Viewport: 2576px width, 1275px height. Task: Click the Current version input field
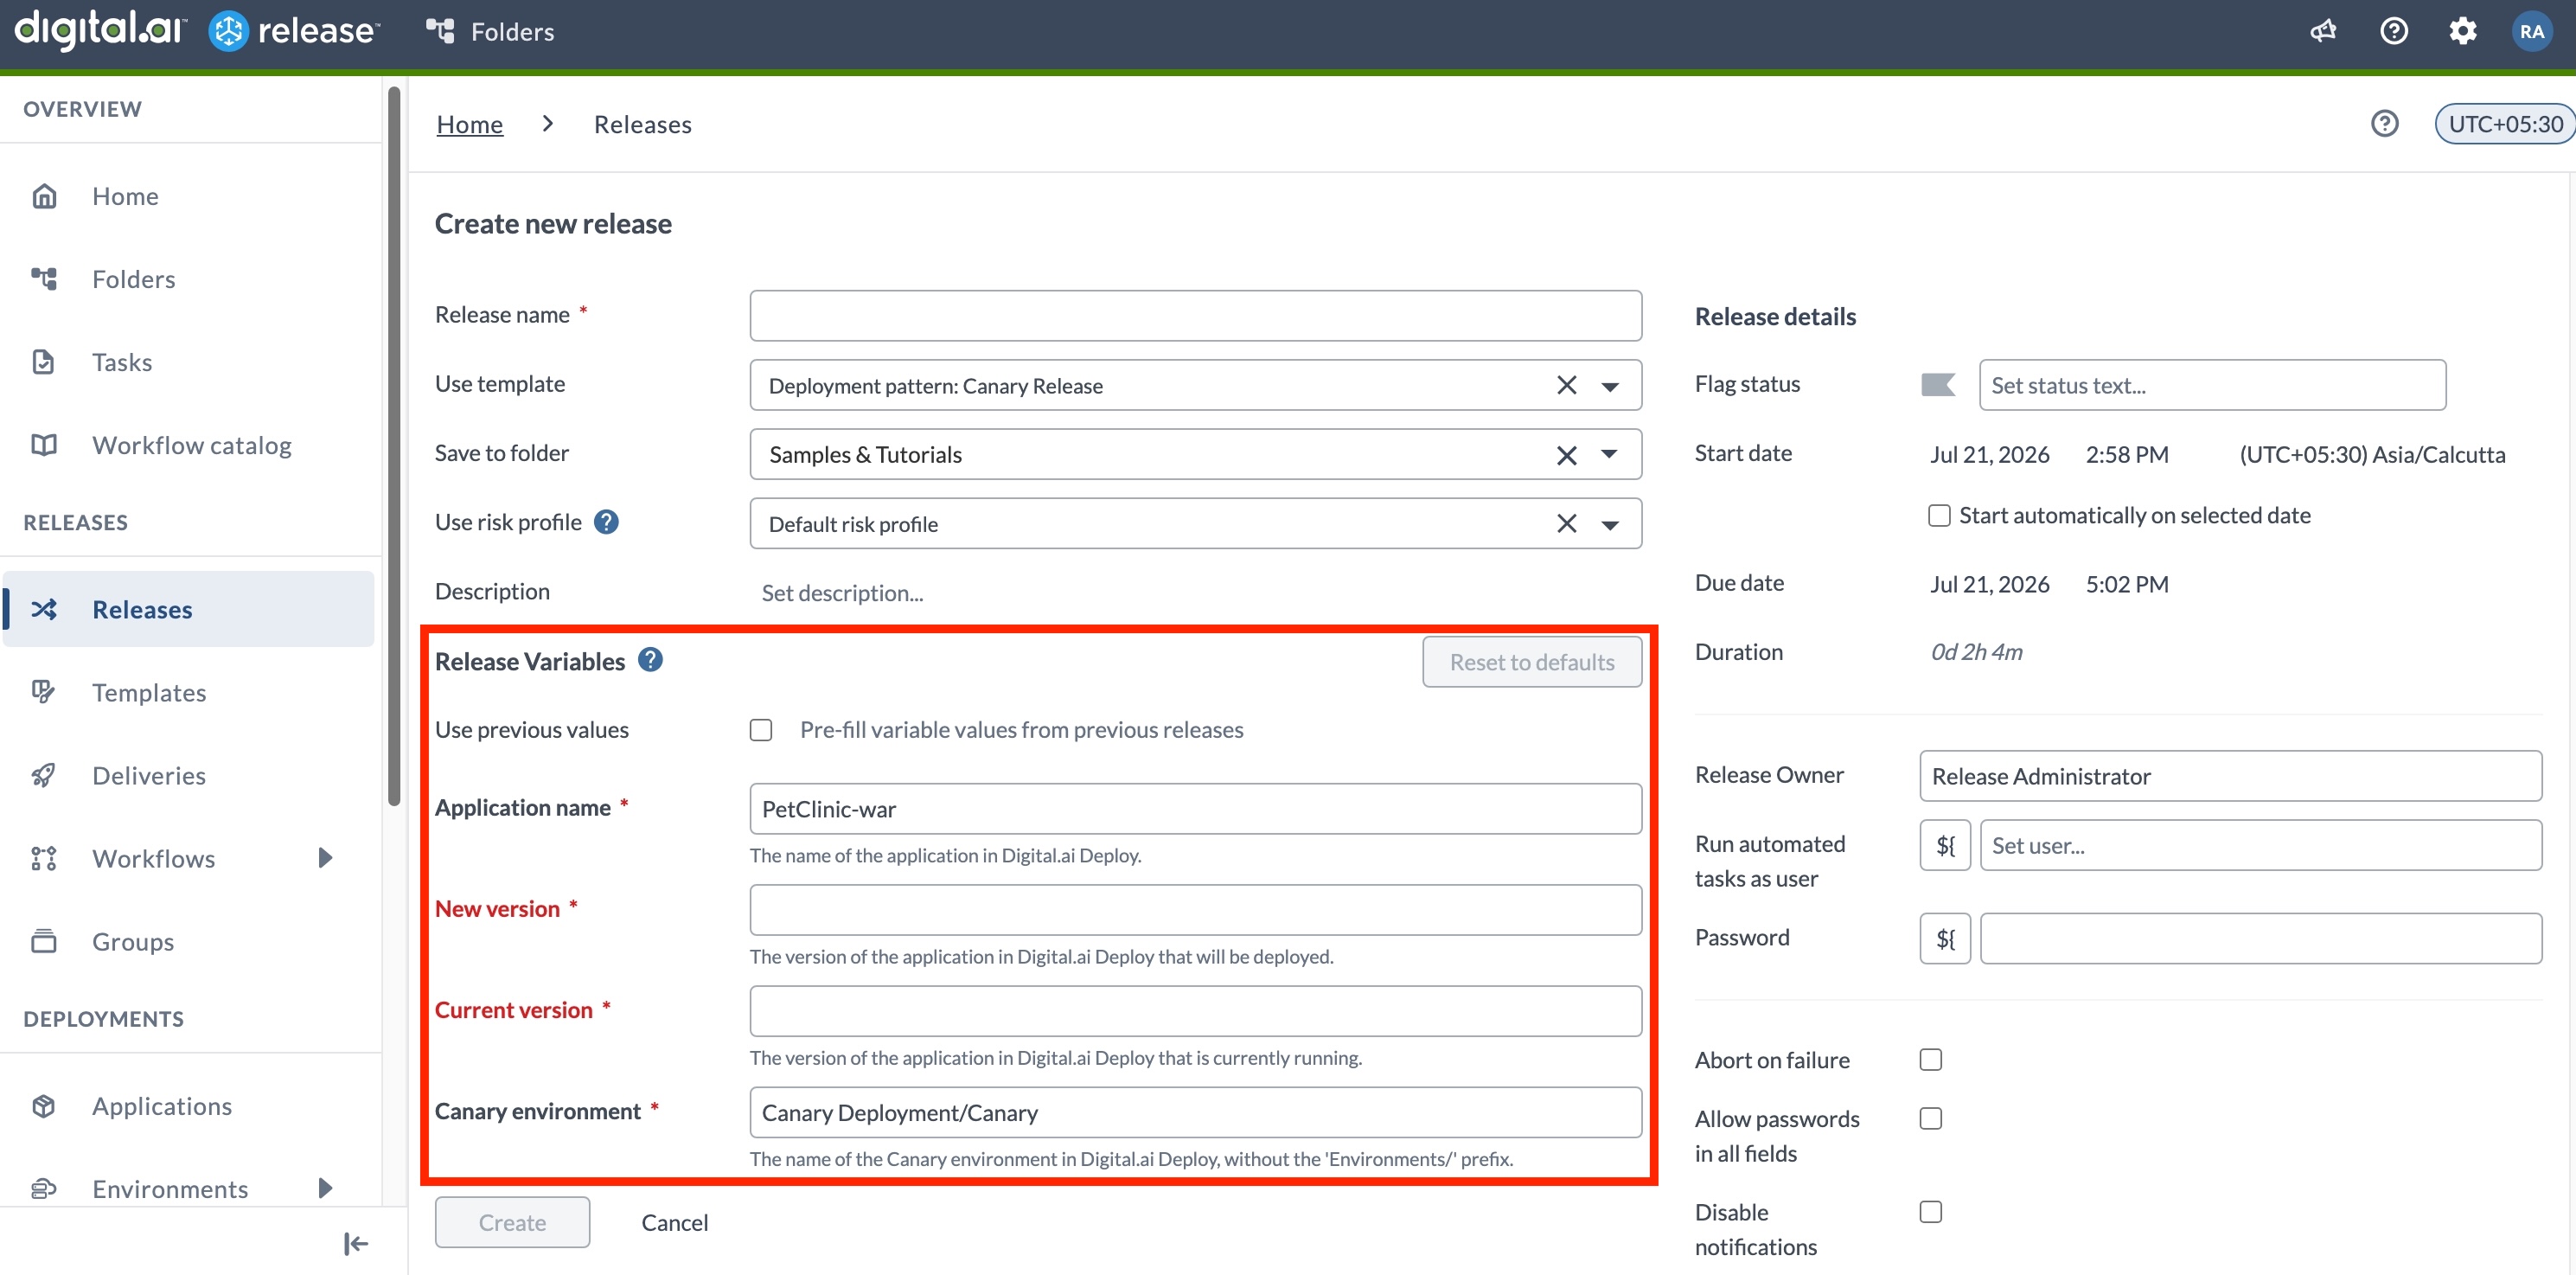tap(1195, 1011)
